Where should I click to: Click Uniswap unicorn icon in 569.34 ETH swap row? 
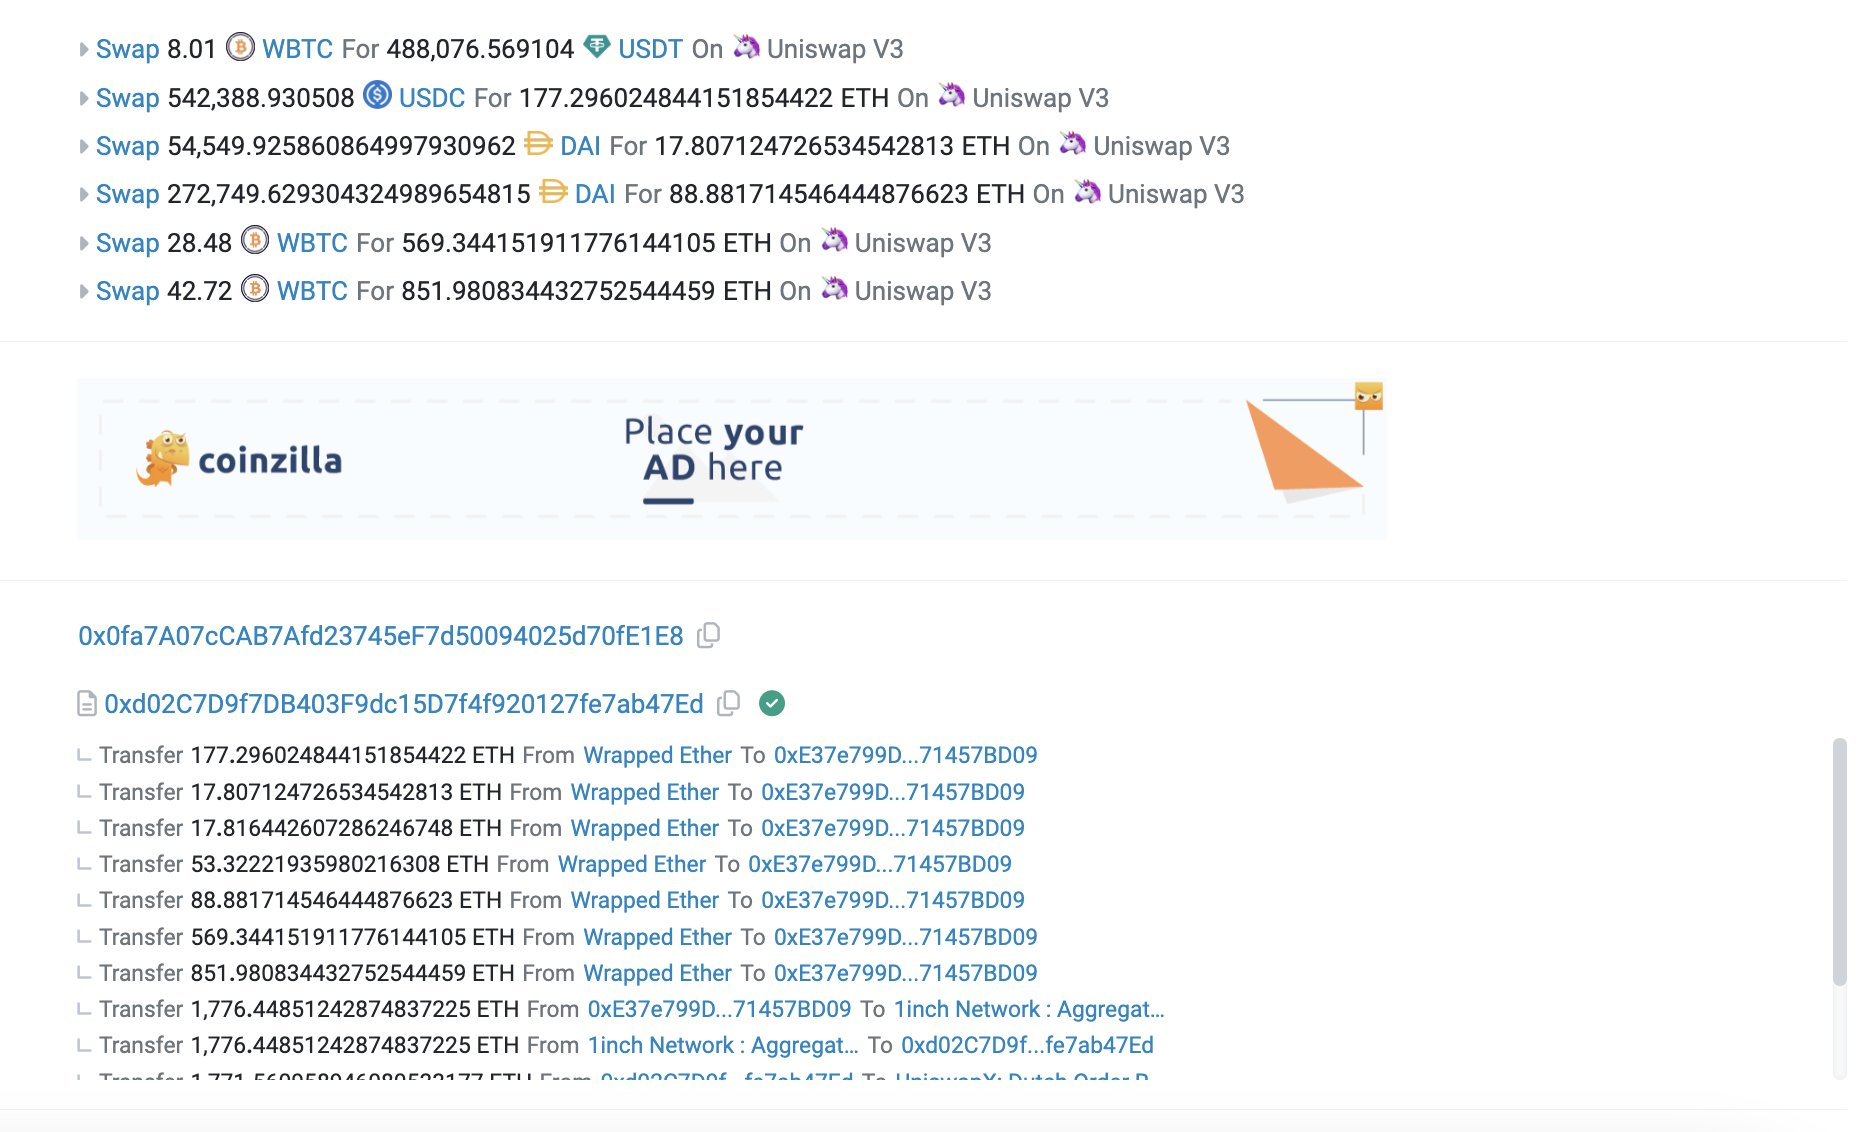[834, 240]
